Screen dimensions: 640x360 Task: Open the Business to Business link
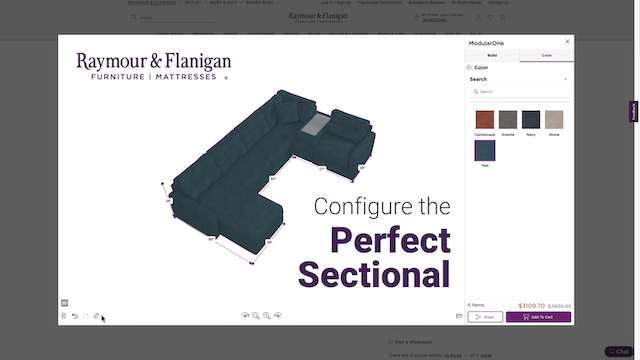coord(427,2)
